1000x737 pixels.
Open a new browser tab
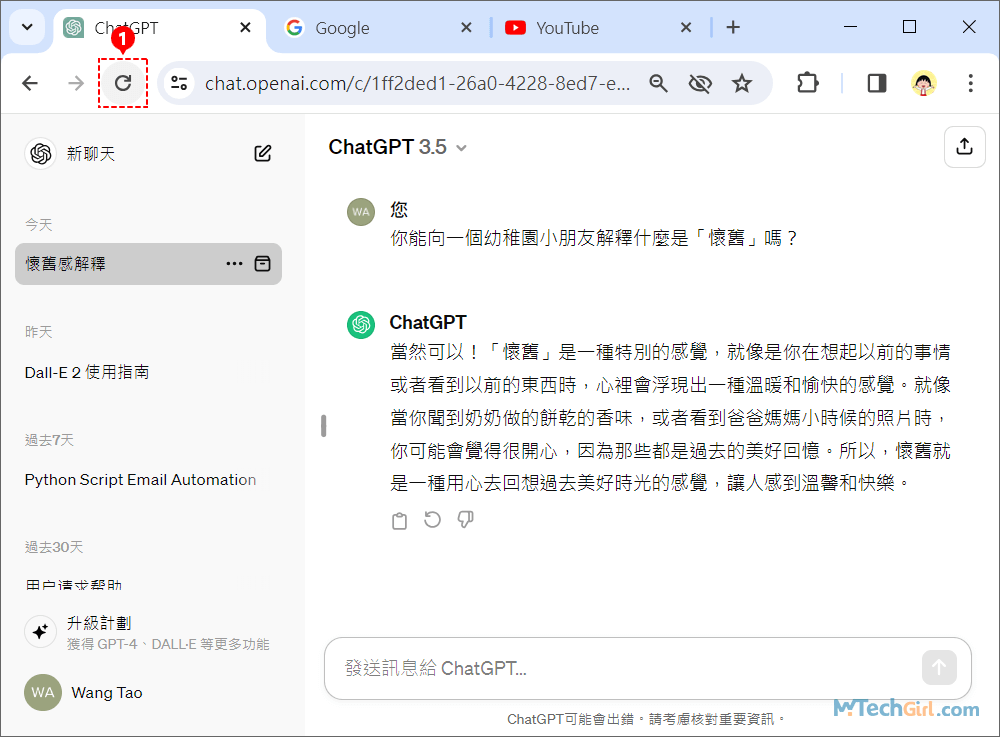click(x=733, y=27)
